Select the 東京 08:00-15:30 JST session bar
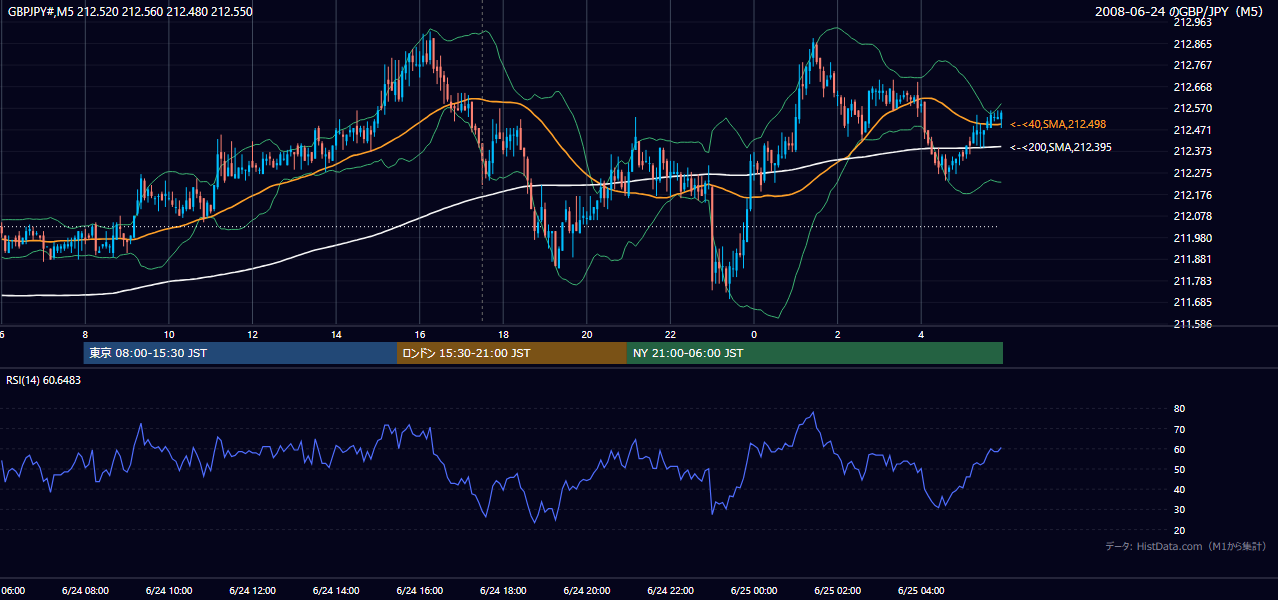The width and height of the screenshot is (1278, 600). (240, 353)
